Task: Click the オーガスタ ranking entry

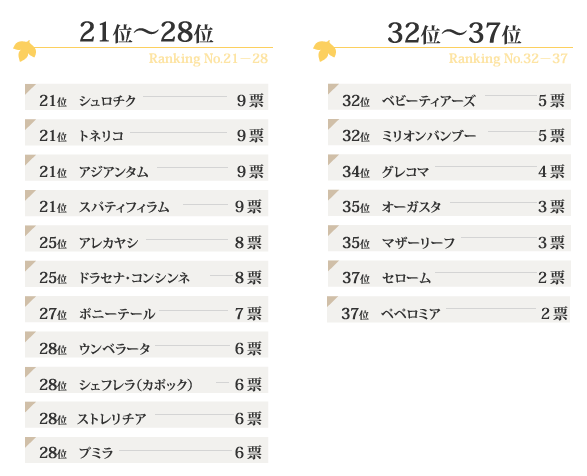Action: (449, 203)
